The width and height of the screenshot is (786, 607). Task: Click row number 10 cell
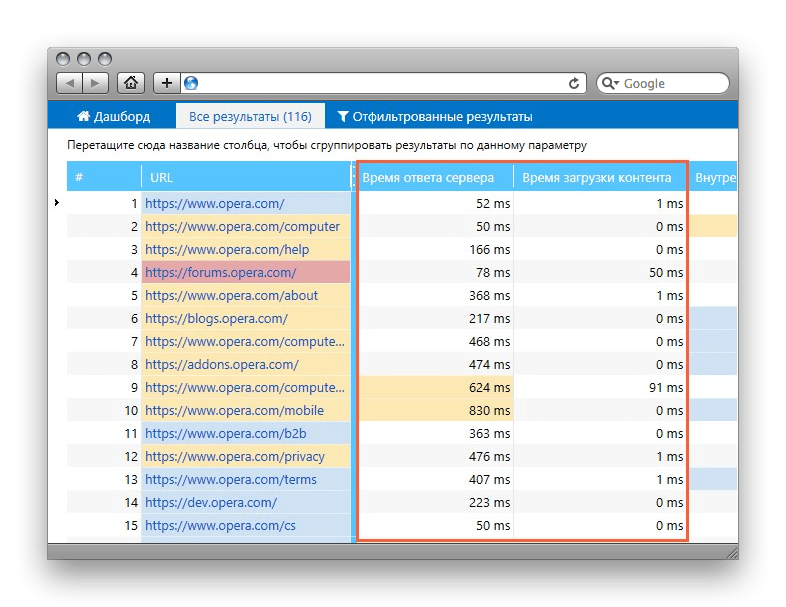click(x=104, y=411)
